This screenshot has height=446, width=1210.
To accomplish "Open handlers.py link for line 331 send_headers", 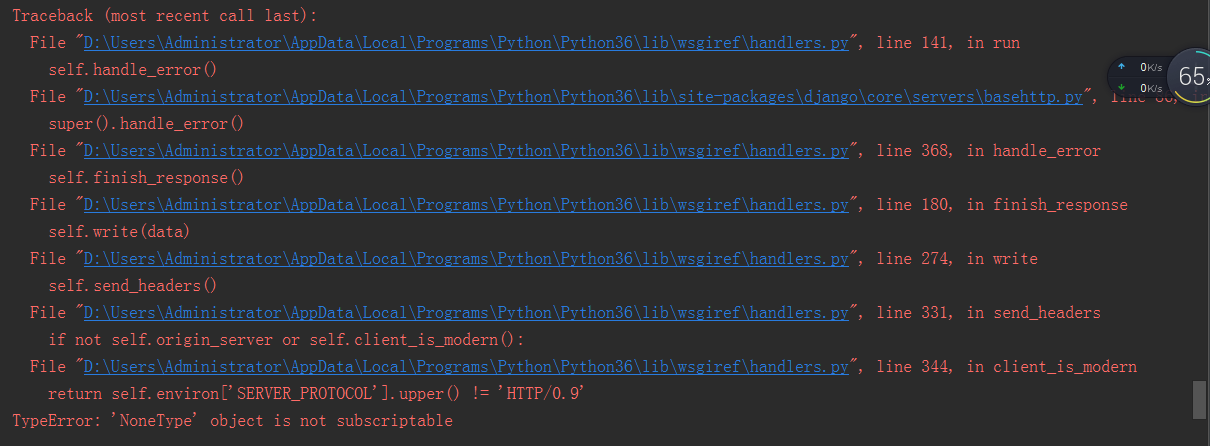I will pos(466,313).
